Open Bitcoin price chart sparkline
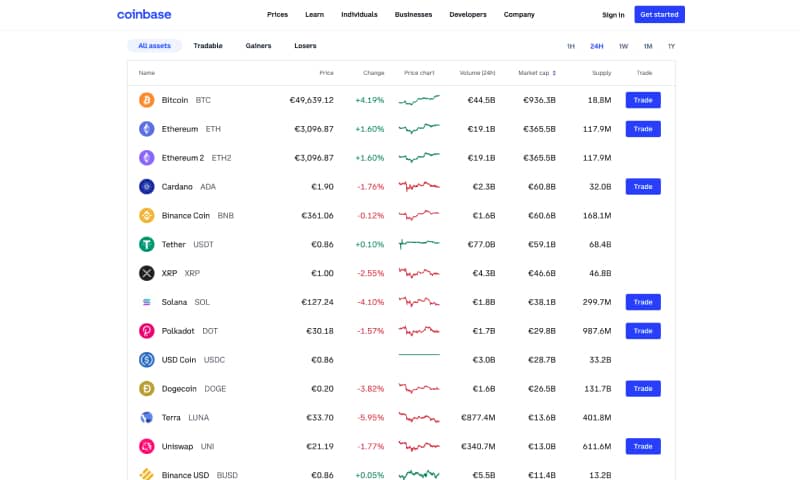 click(x=419, y=100)
